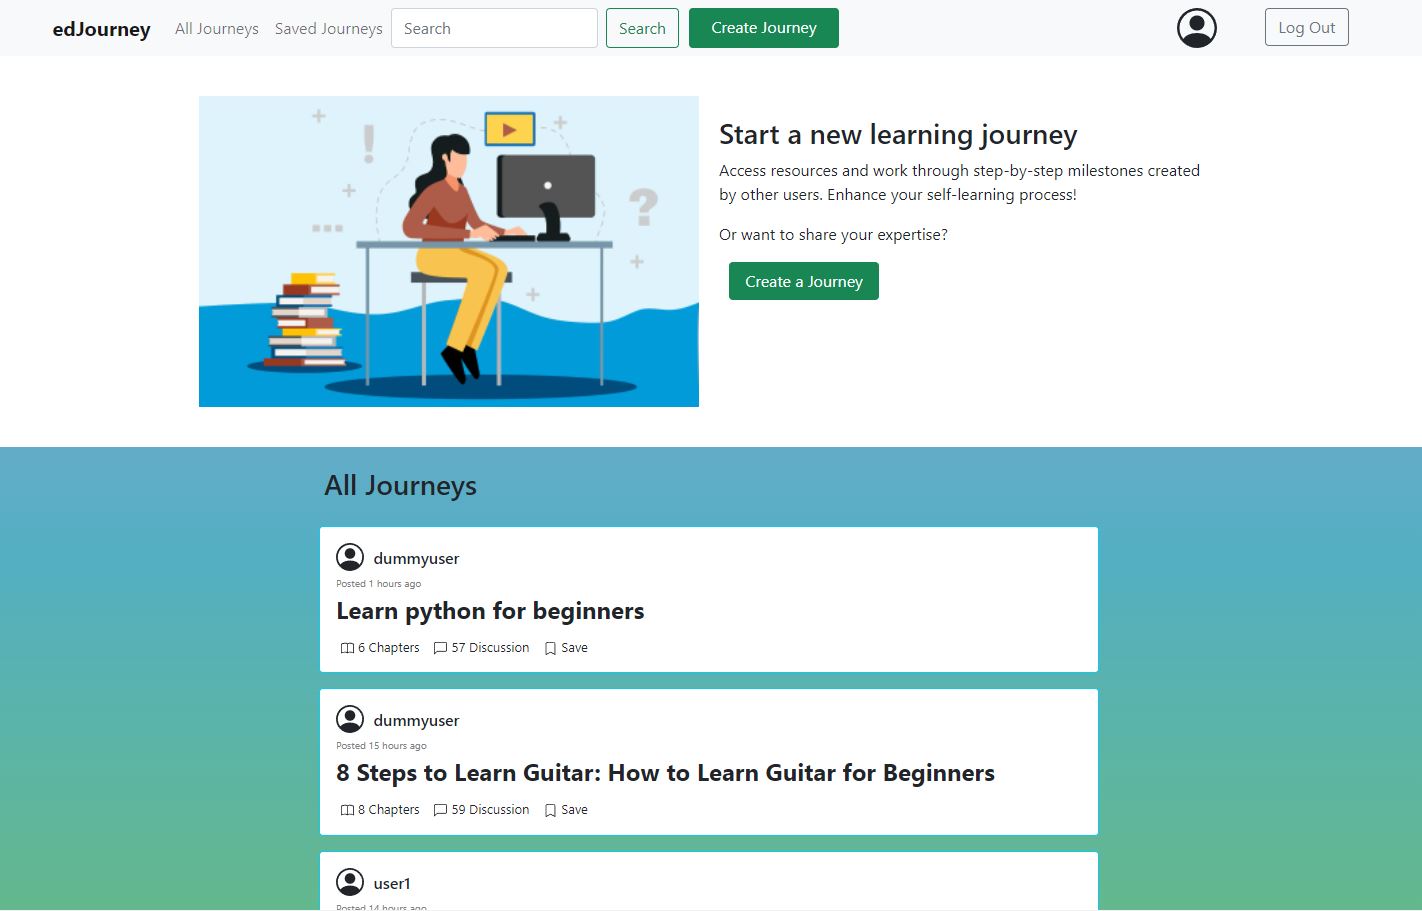Image resolution: width=1422 pixels, height=911 pixels.
Task: Click the All Journeys section heading
Action: tap(400, 486)
